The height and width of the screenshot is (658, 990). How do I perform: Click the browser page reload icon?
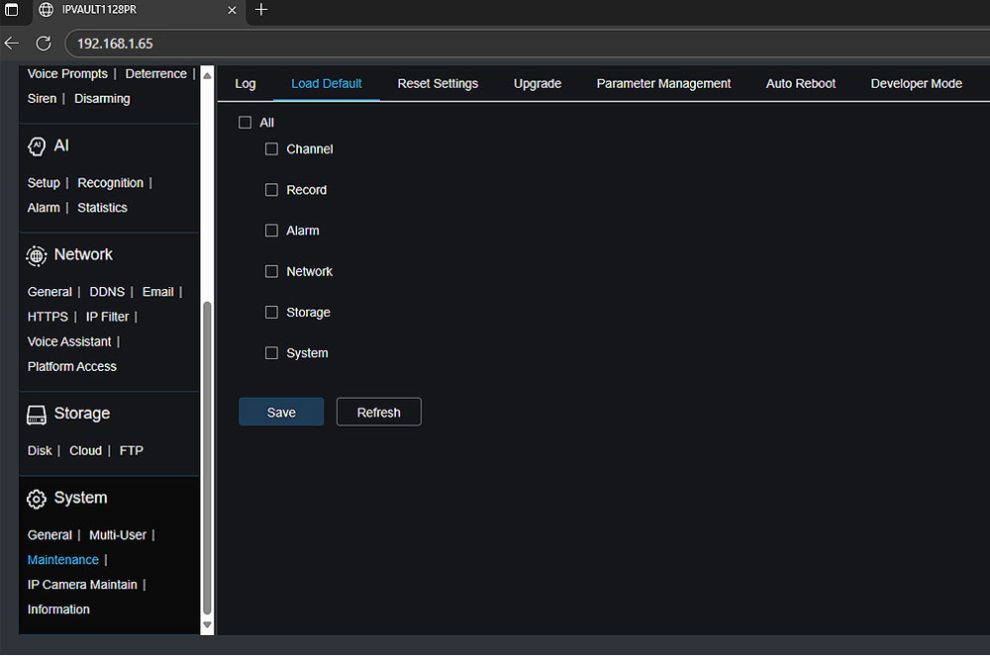tap(42, 44)
